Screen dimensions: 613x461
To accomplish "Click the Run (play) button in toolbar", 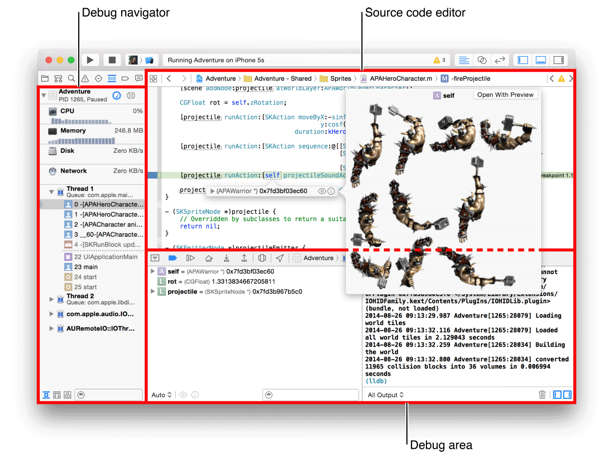I will (x=90, y=60).
